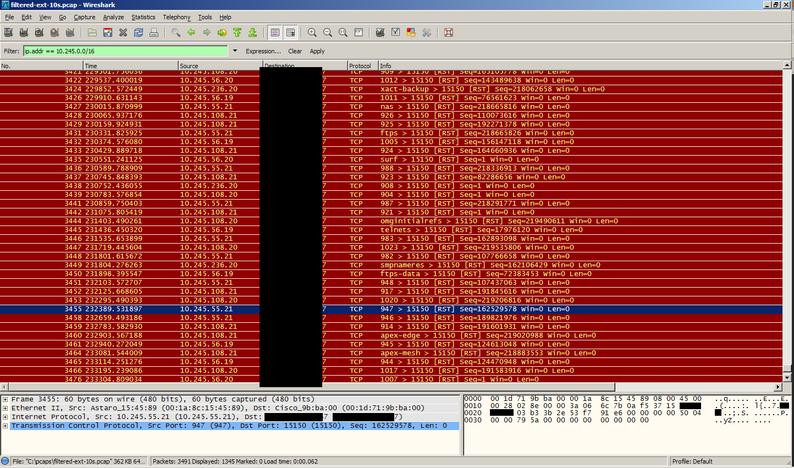Open the Go menu
This screenshot has width=794, height=468.
(x=62, y=17)
